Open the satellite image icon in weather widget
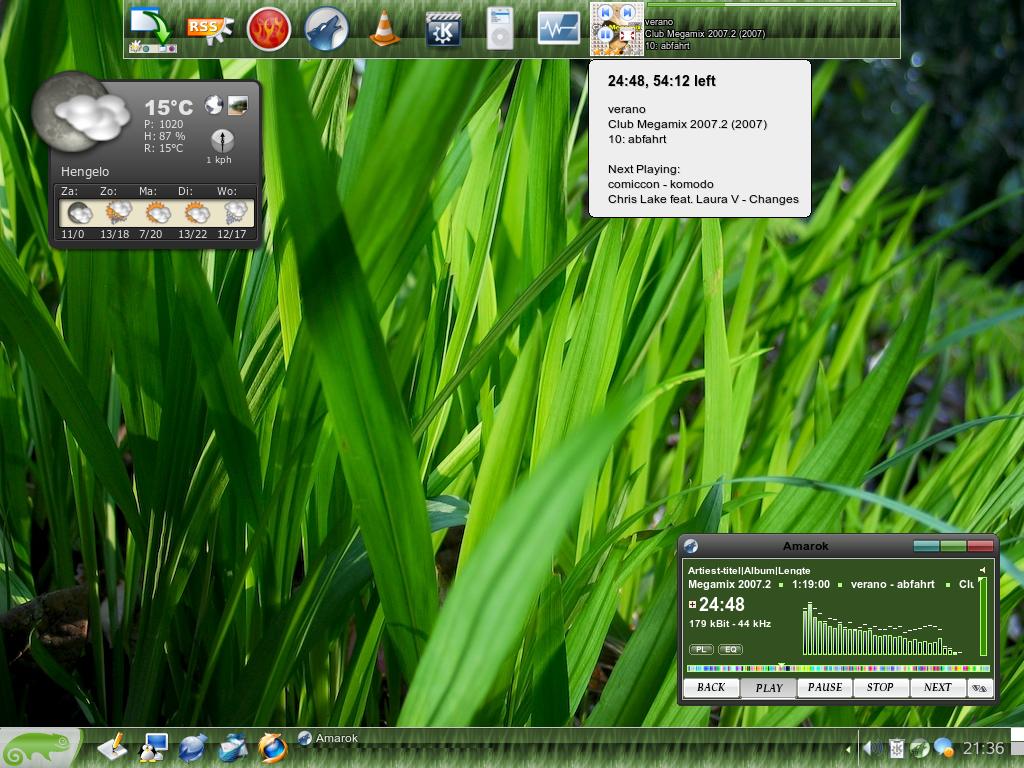The width and height of the screenshot is (1024, 768). pos(238,105)
